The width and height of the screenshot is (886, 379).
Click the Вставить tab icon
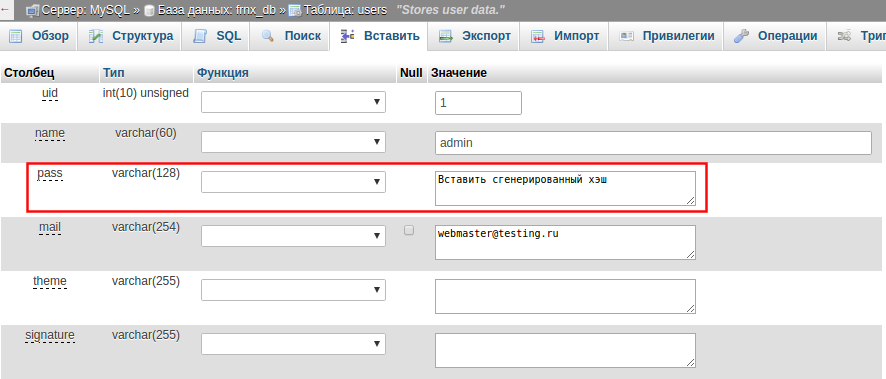pyautogui.click(x=348, y=37)
